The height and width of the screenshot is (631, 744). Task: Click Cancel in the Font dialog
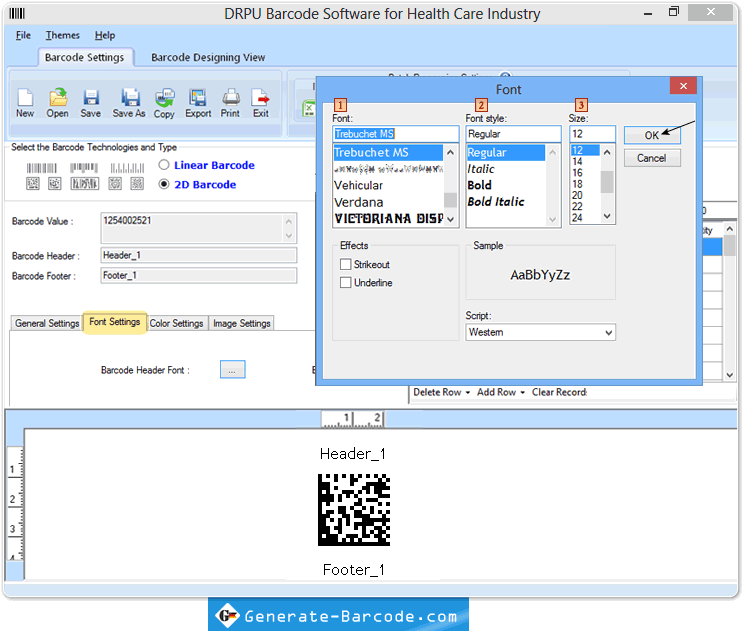pos(652,158)
